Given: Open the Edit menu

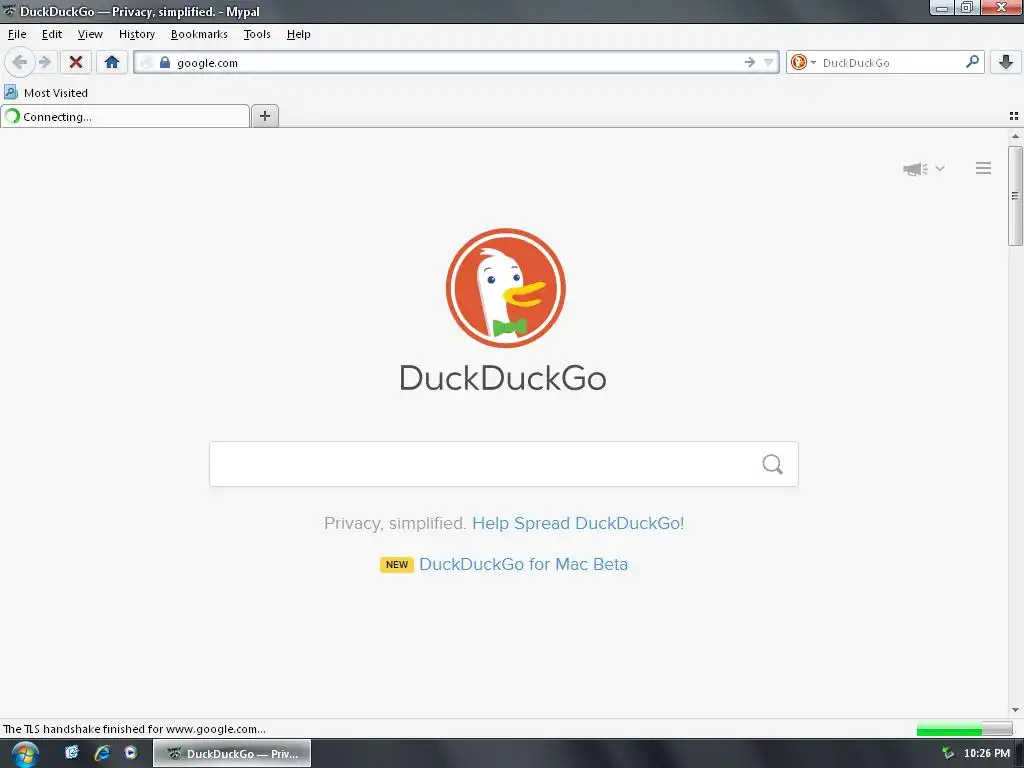Looking at the screenshot, I should (x=52, y=35).
